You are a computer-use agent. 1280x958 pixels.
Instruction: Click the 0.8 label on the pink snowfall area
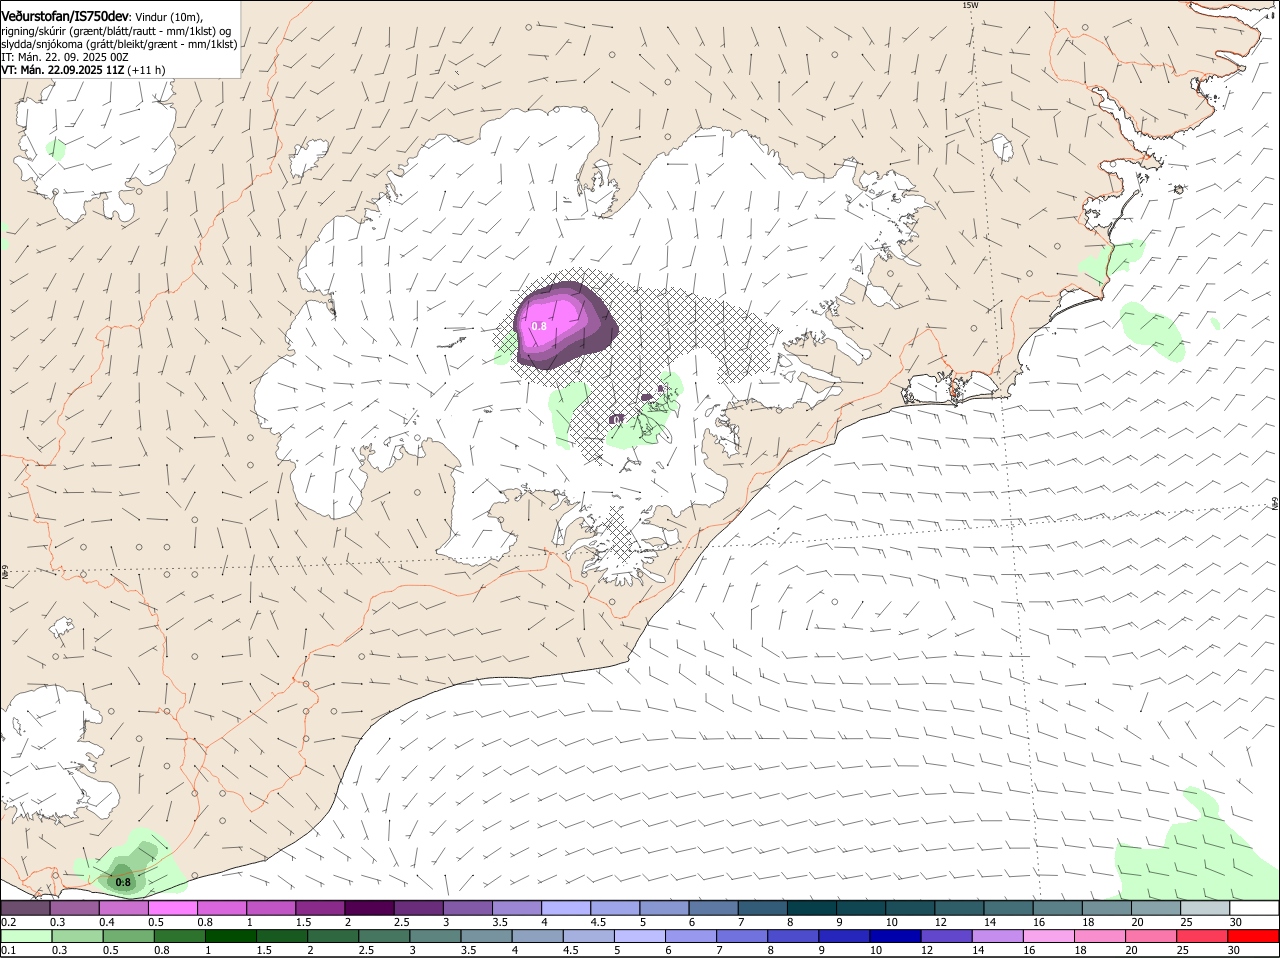click(x=539, y=326)
